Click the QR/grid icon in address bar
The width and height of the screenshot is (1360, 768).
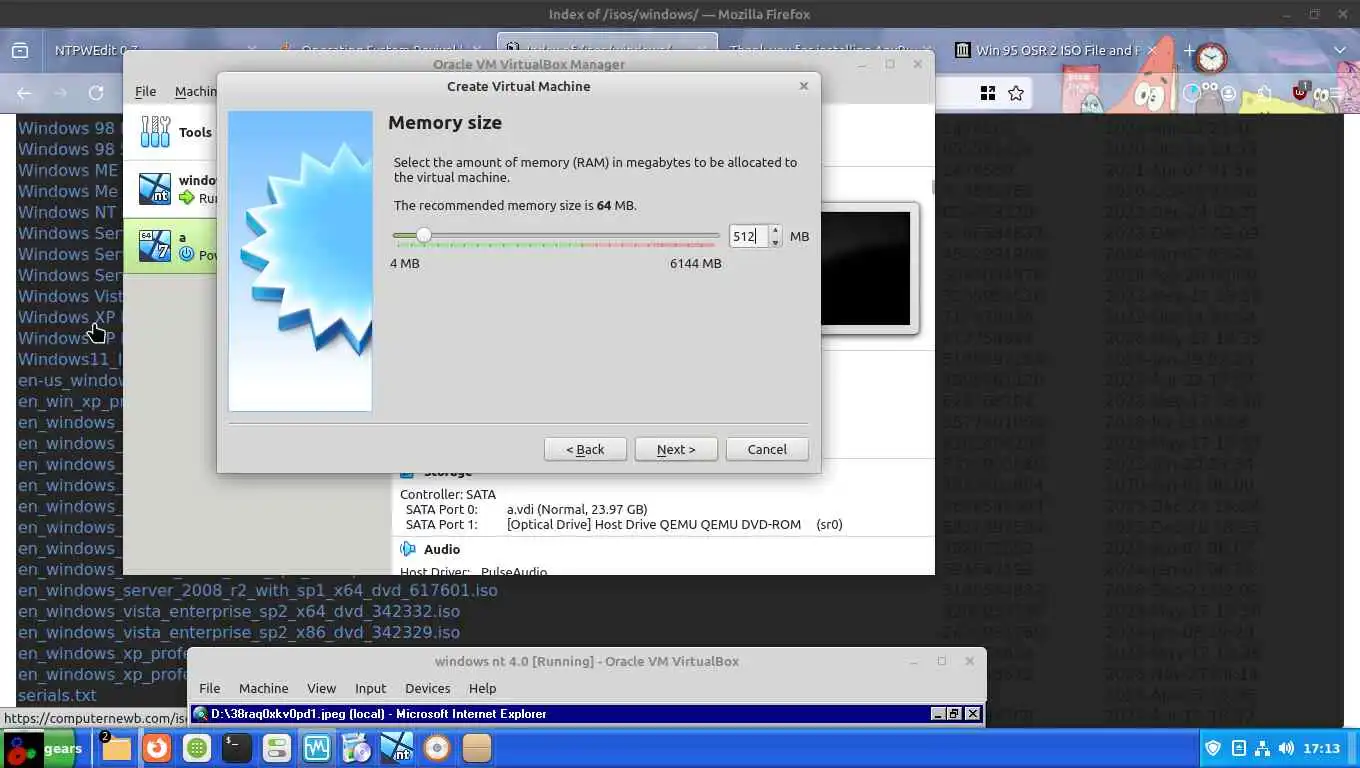[x=988, y=93]
